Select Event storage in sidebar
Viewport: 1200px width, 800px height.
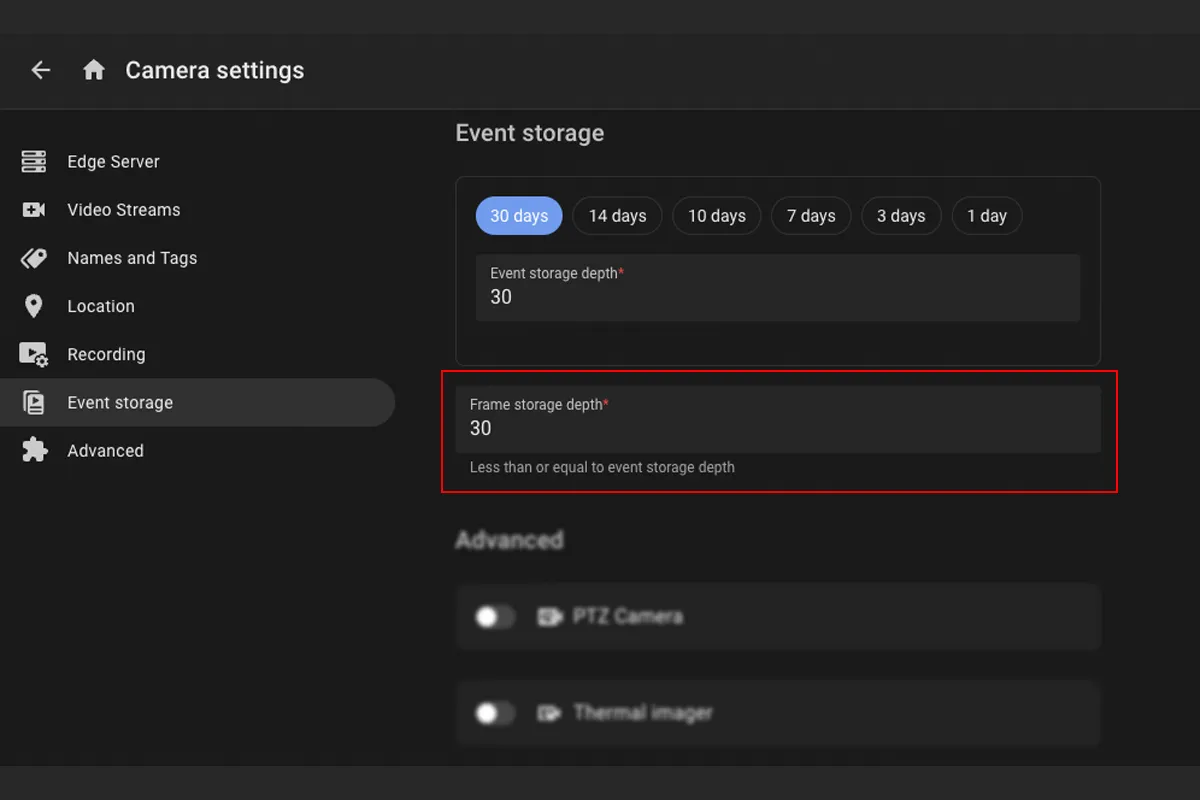(x=198, y=402)
